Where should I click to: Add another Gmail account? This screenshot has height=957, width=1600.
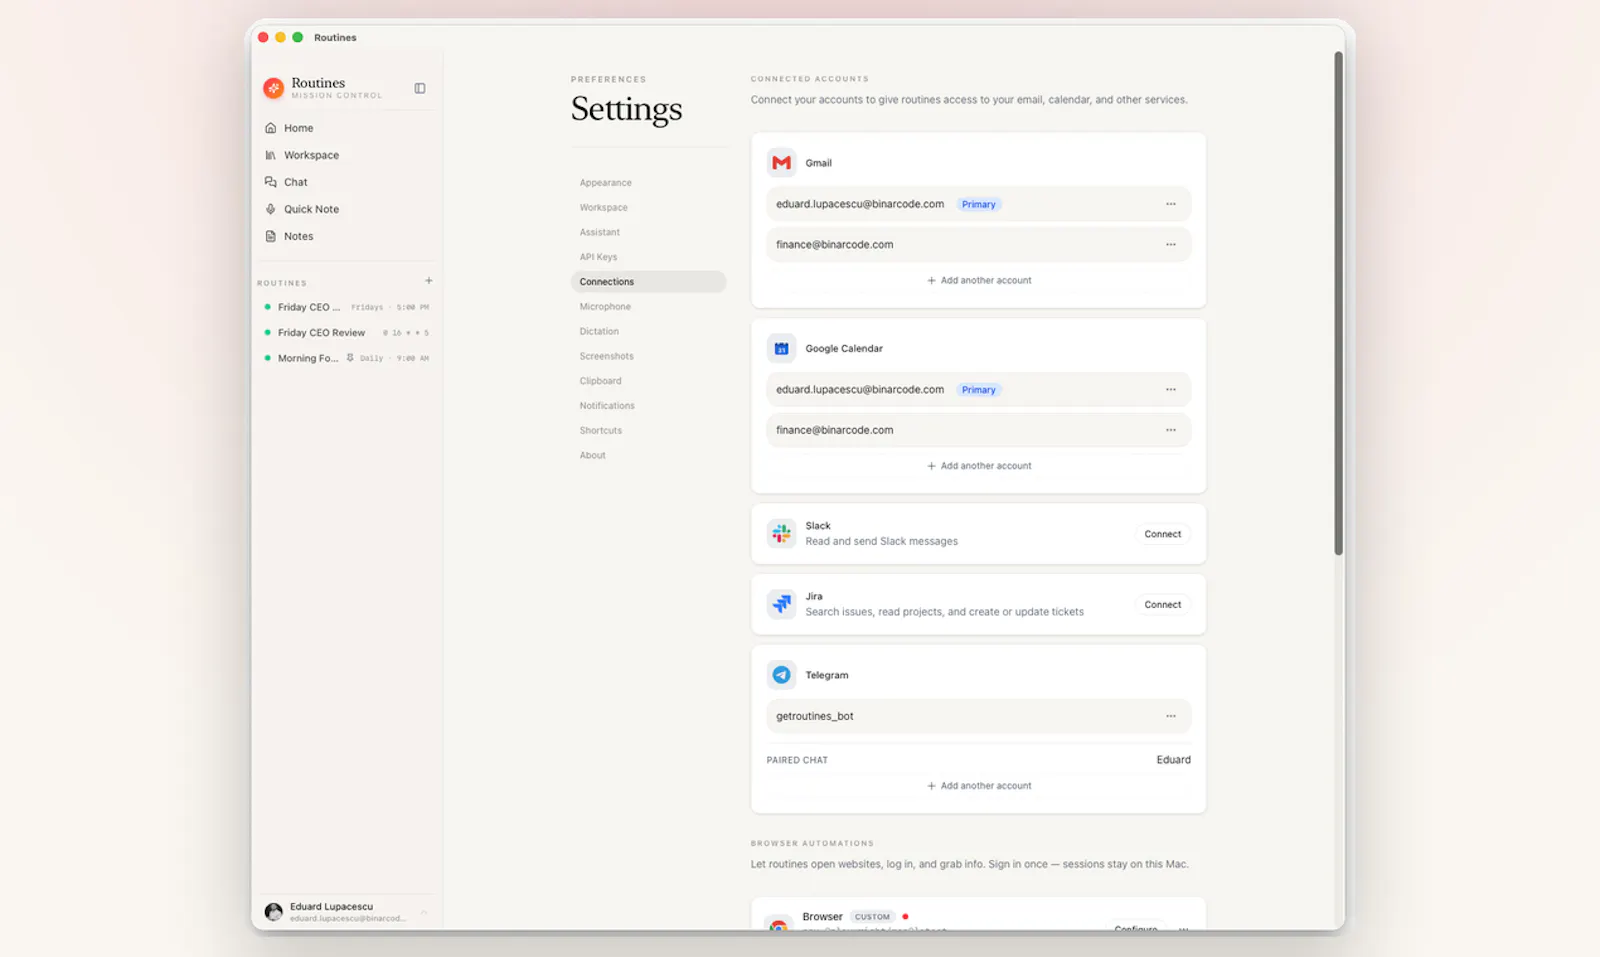[x=979, y=281]
